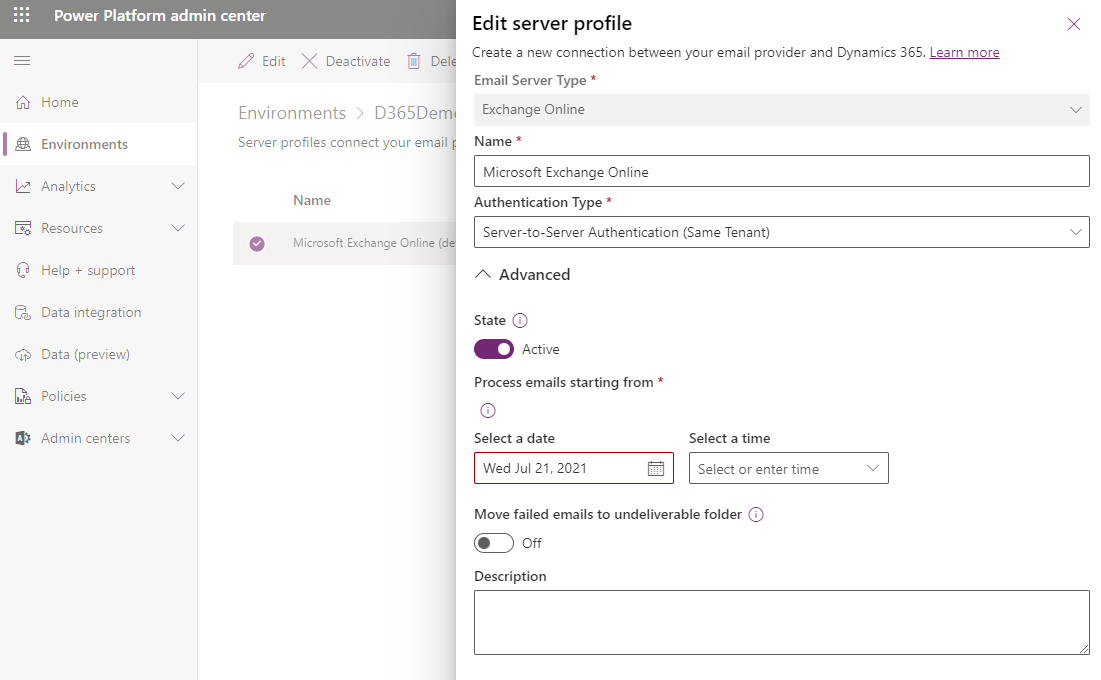1101x680 pixels.
Task: Click the Environments globe icon
Action: tap(23, 144)
